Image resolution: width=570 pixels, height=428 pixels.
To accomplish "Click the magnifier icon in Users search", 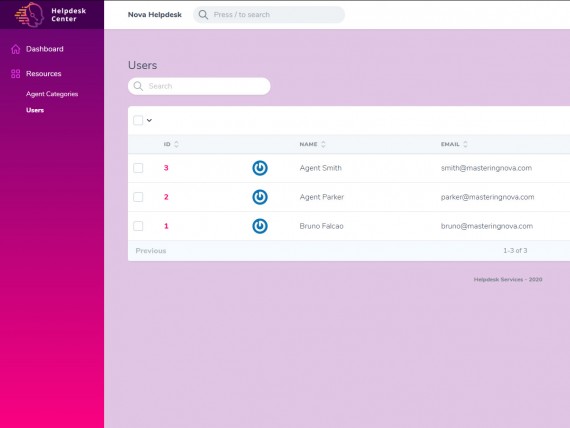I will pyautogui.click(x=138, y=86).
